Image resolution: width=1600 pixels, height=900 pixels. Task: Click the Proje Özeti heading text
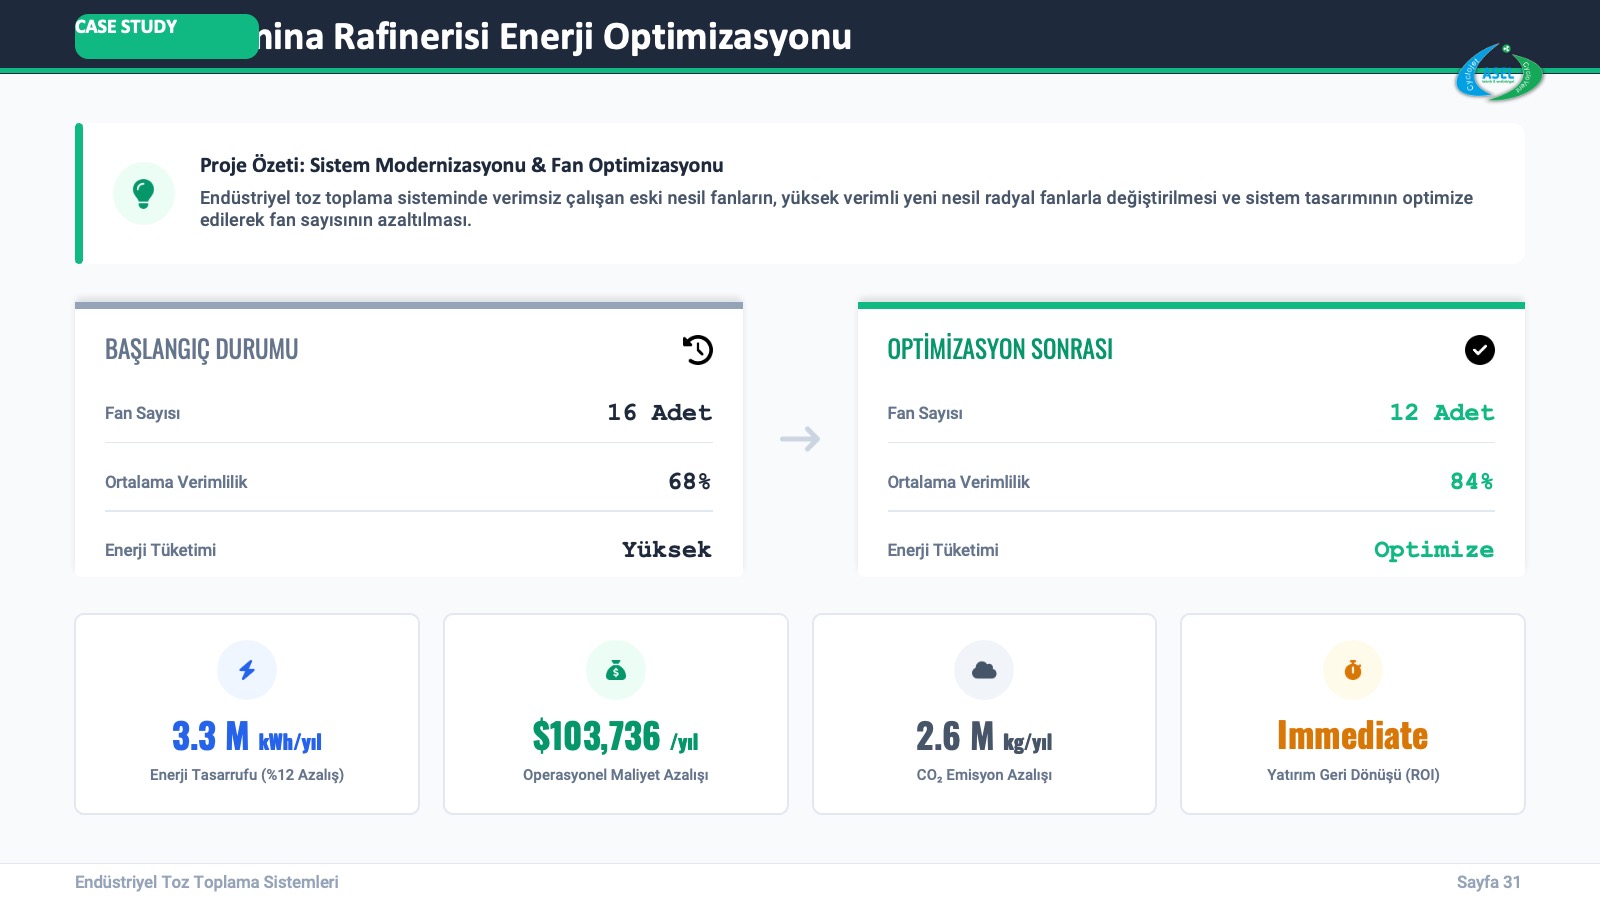click(461, 165)
